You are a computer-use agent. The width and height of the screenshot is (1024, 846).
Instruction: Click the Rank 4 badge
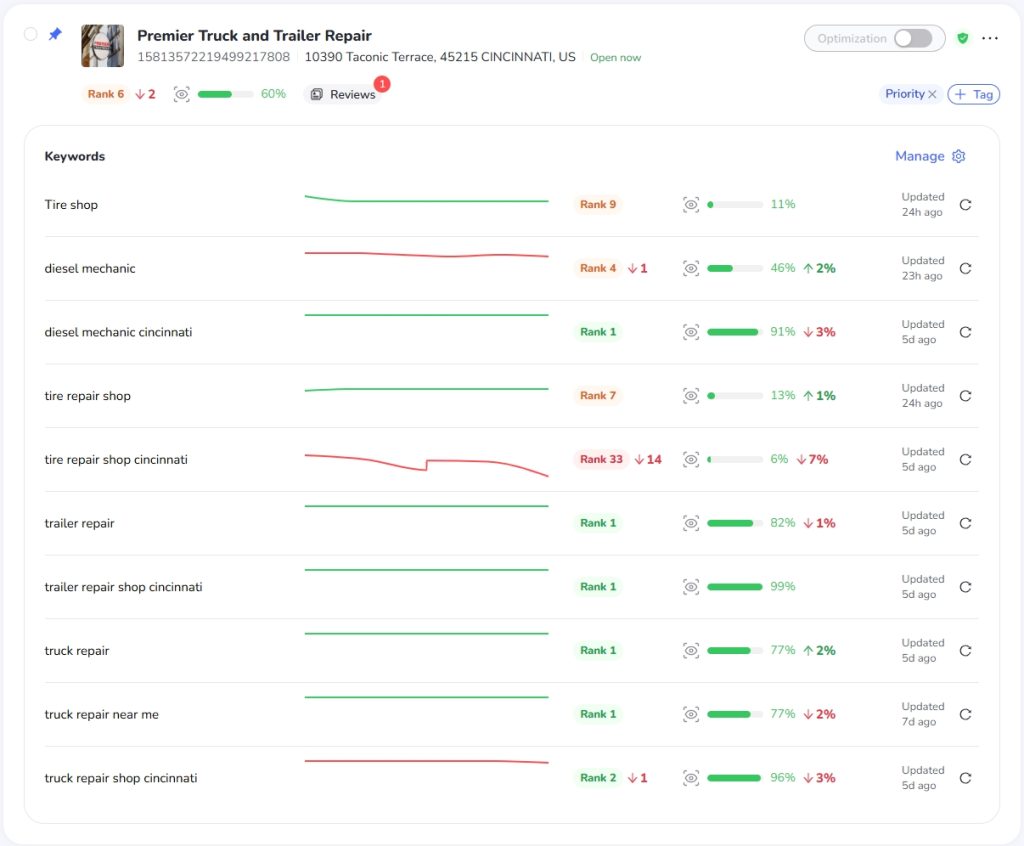tap(598, 268)
